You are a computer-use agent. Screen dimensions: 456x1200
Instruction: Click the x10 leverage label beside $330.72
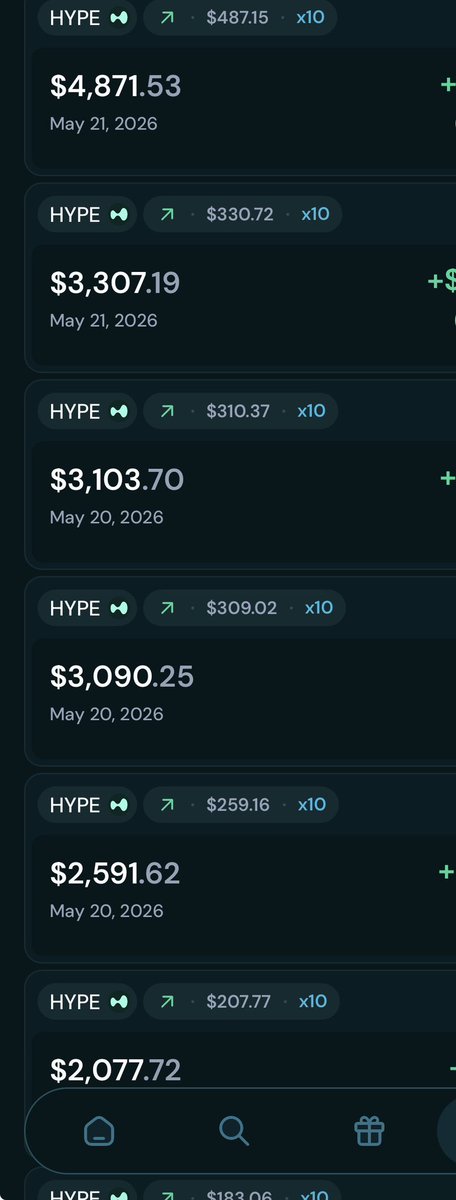315,214
